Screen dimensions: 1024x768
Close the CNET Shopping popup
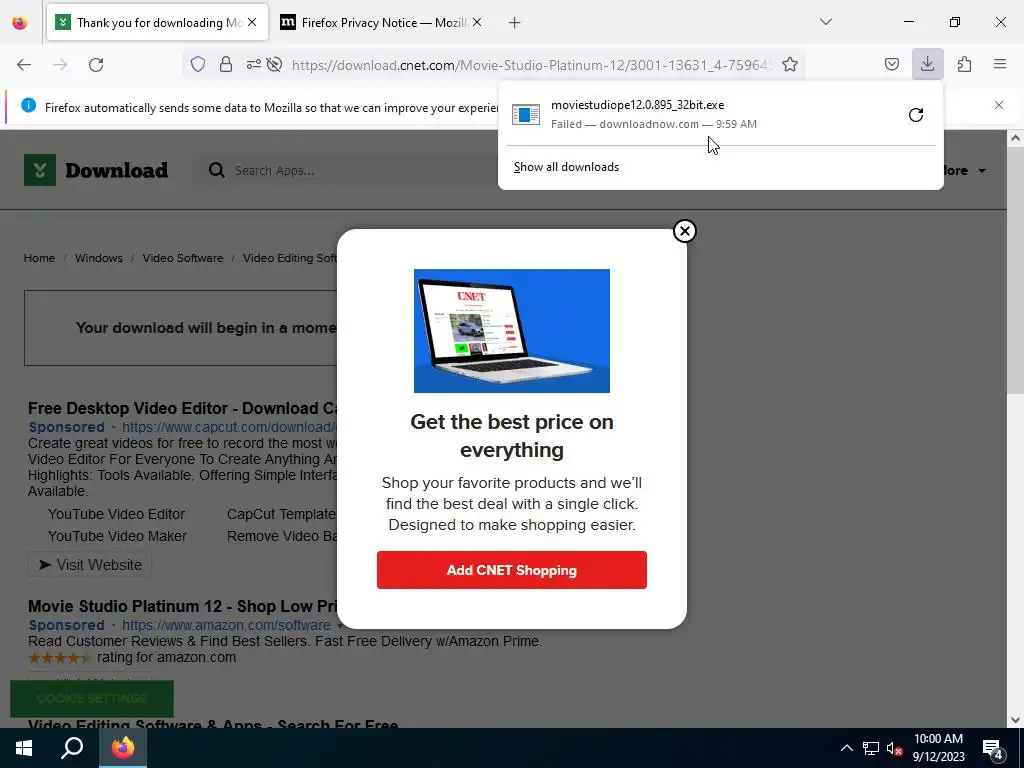[684, 231]
